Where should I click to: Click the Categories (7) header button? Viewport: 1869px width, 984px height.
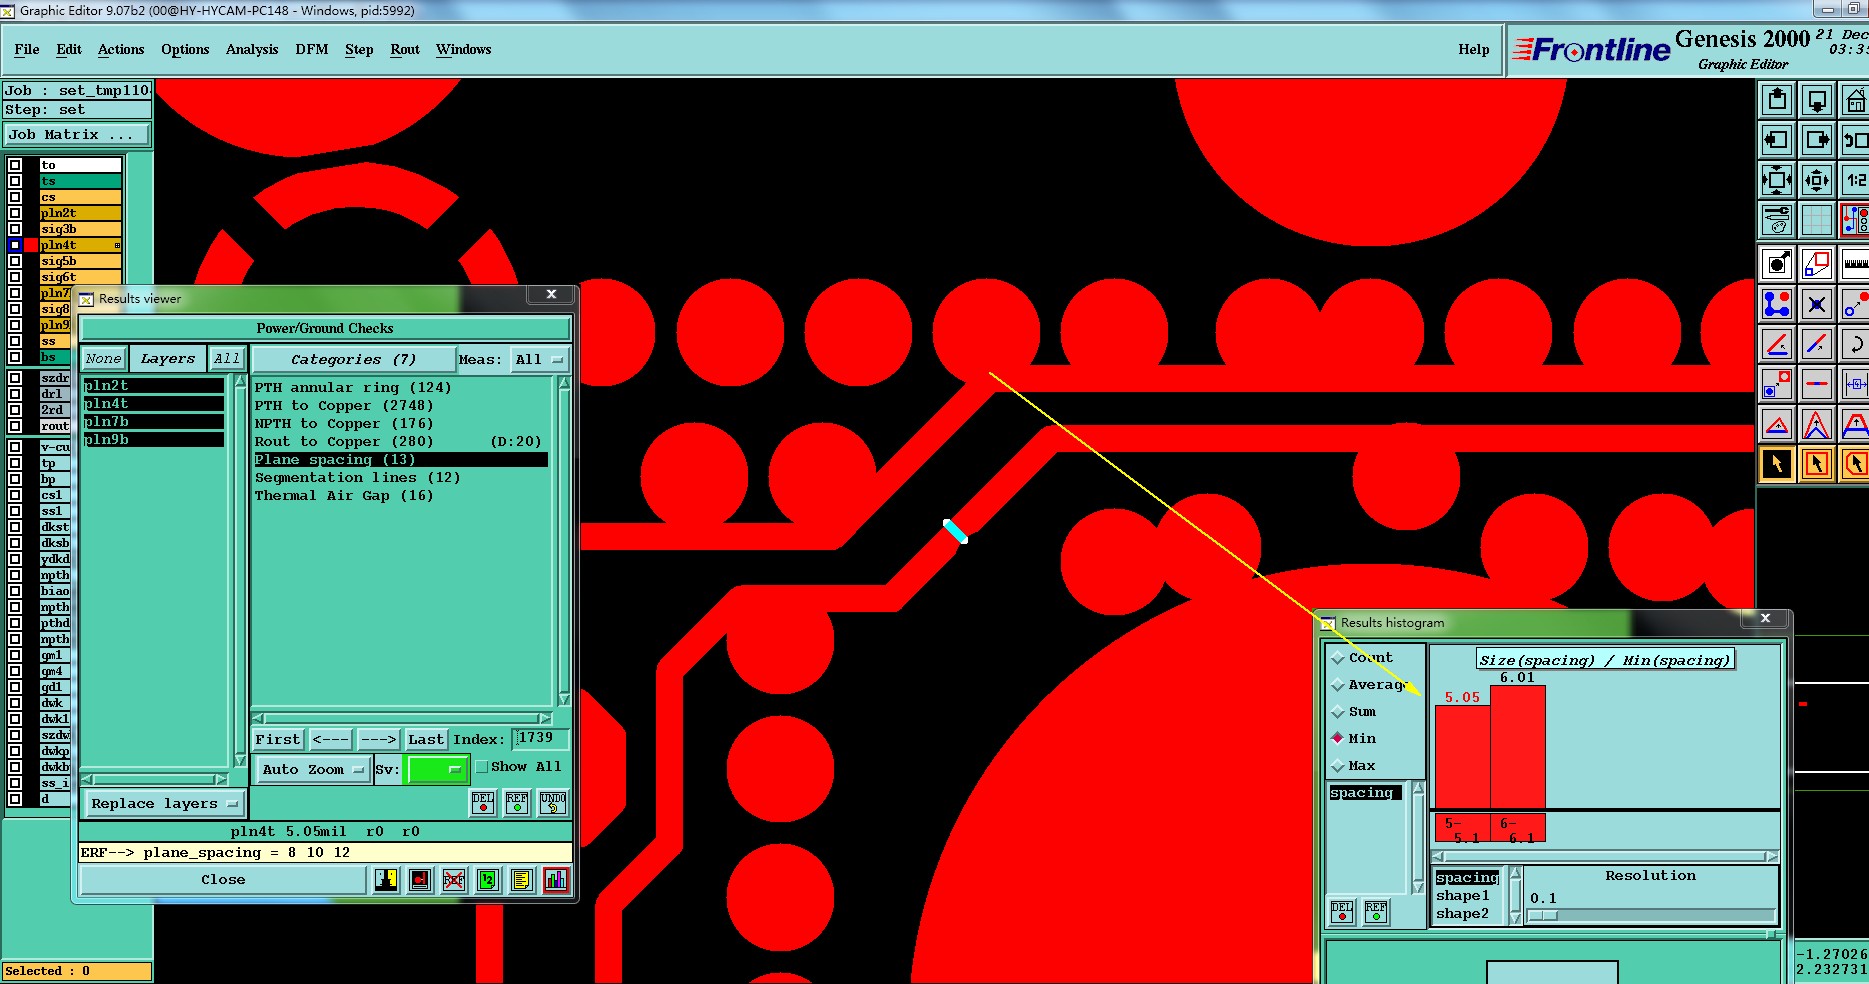[x=353, y=359]
